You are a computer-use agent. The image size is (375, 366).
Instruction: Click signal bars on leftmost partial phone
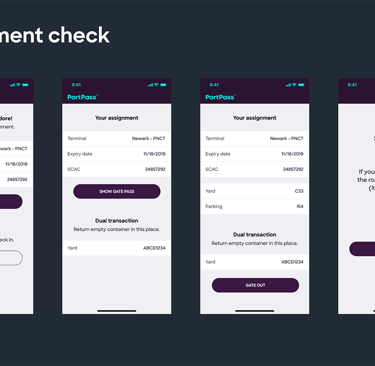tap(12, 85)
